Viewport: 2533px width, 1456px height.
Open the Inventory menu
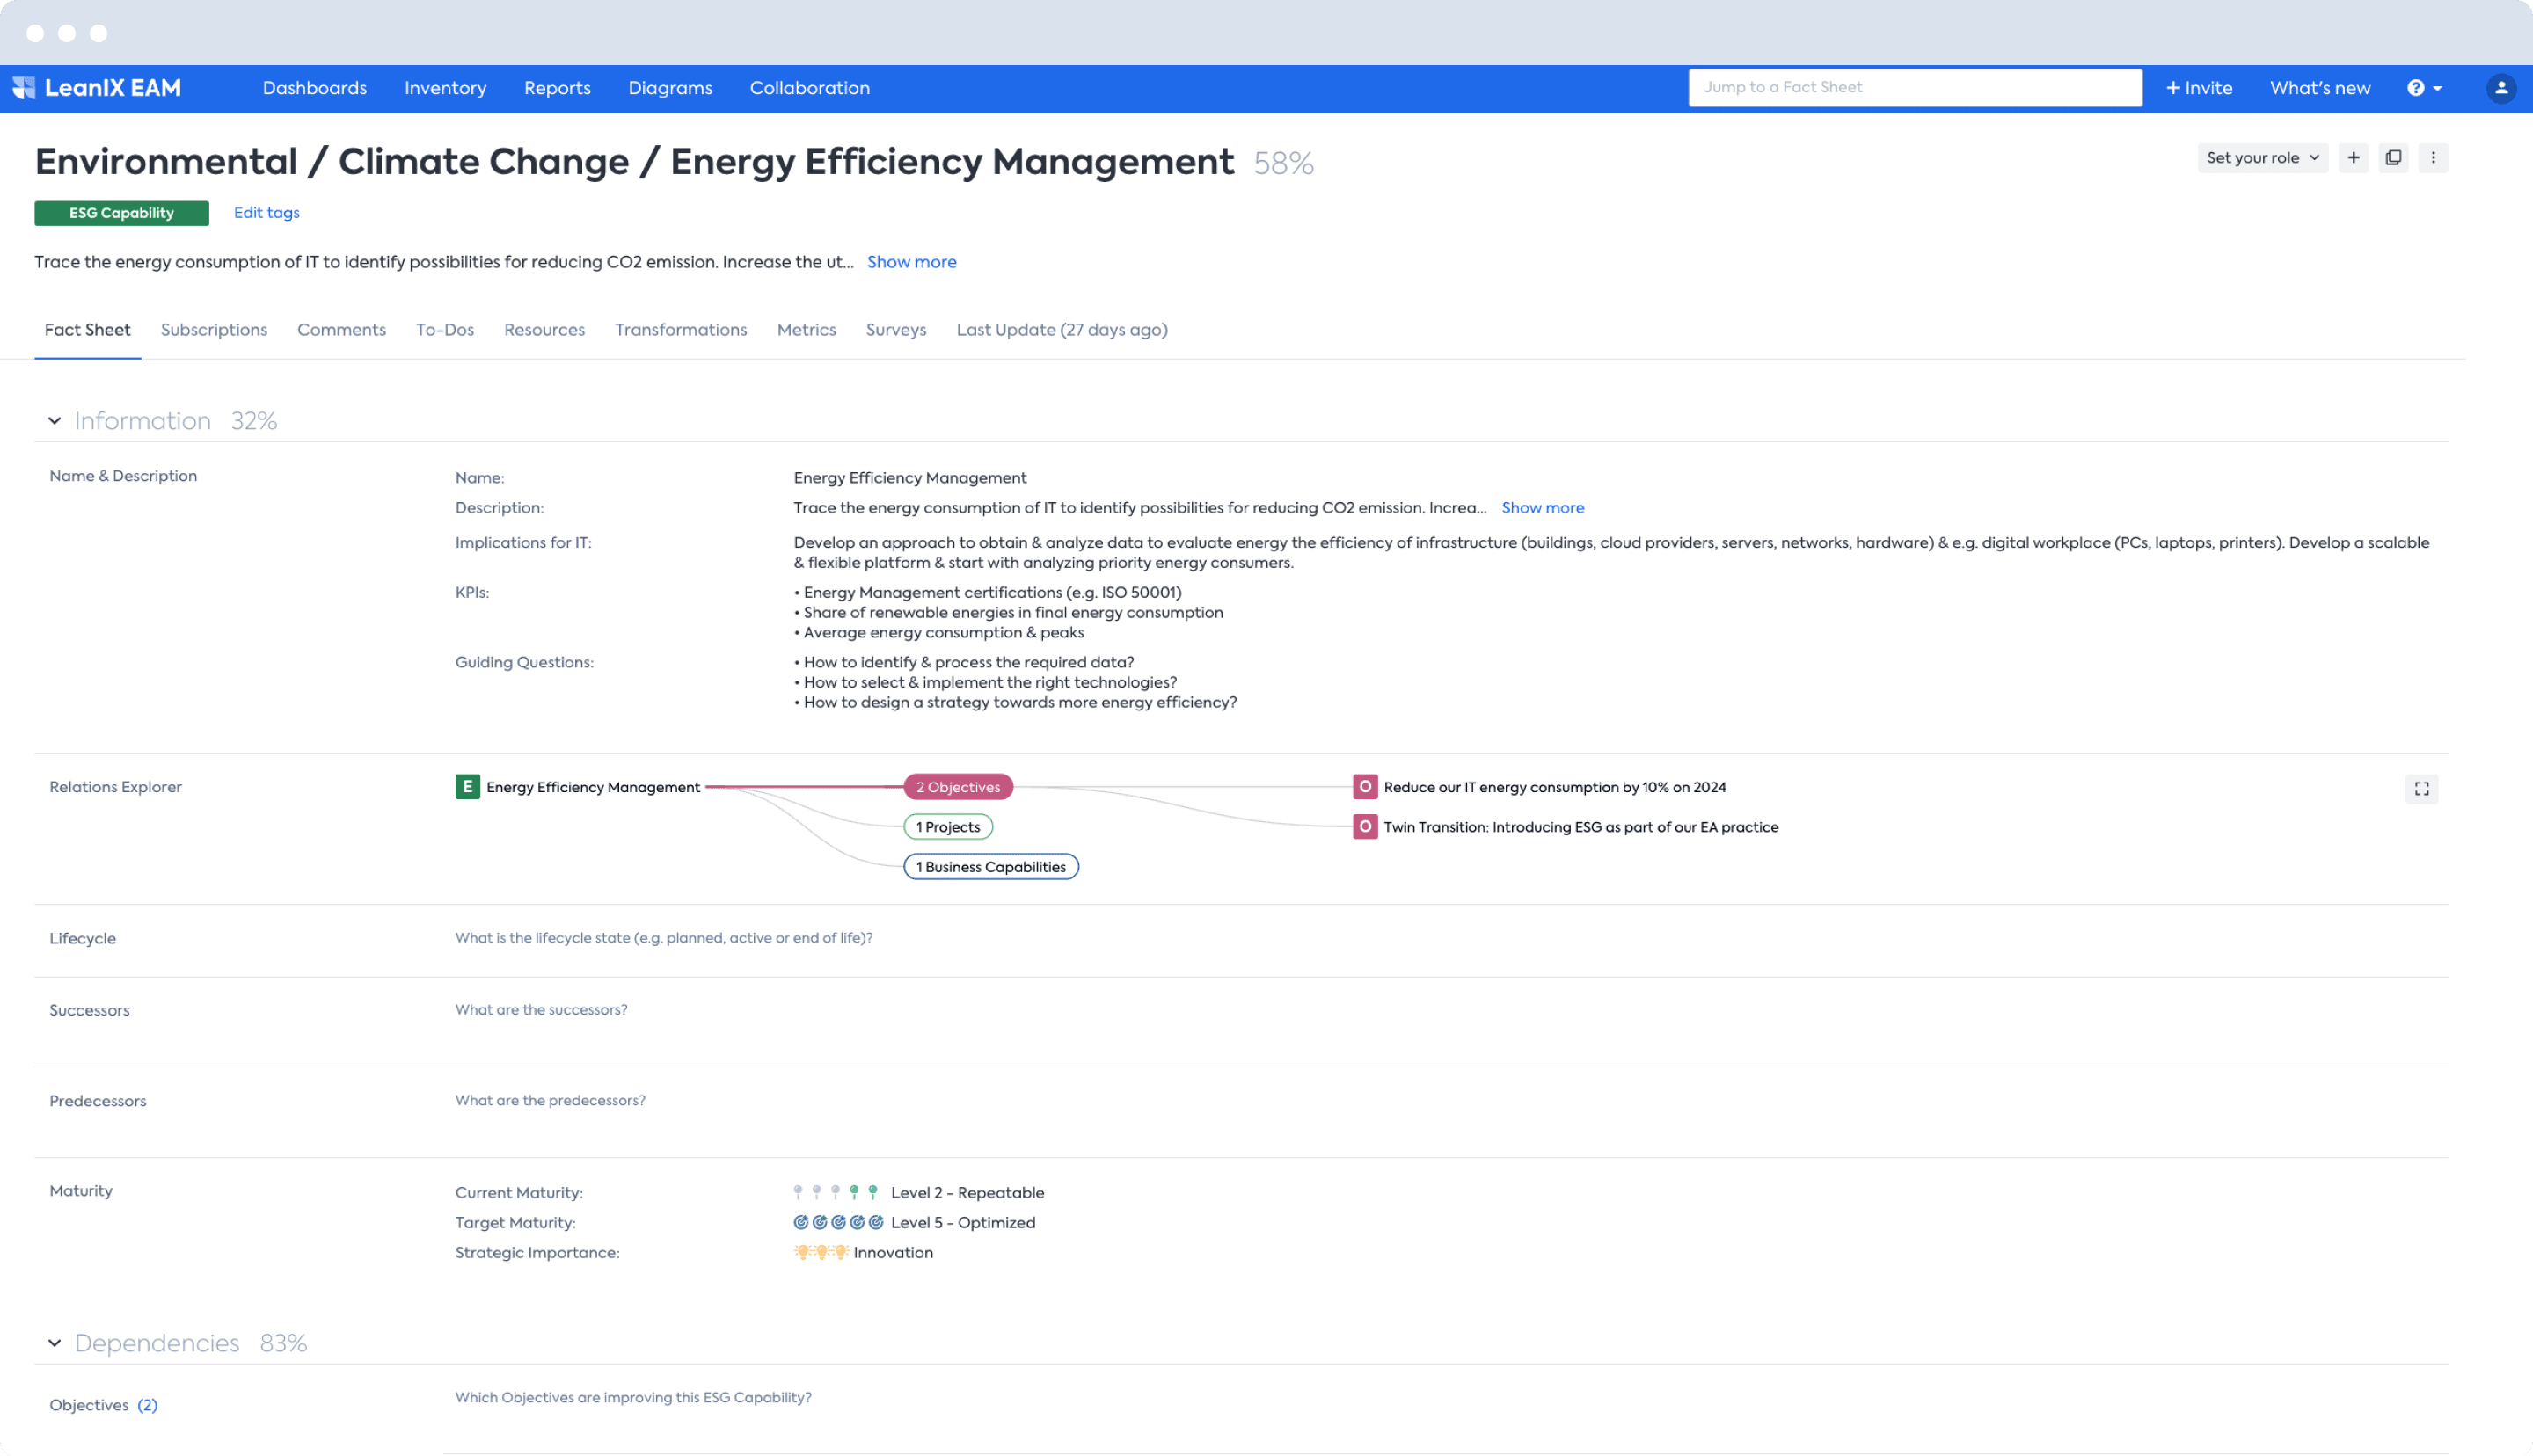[446, 88]
